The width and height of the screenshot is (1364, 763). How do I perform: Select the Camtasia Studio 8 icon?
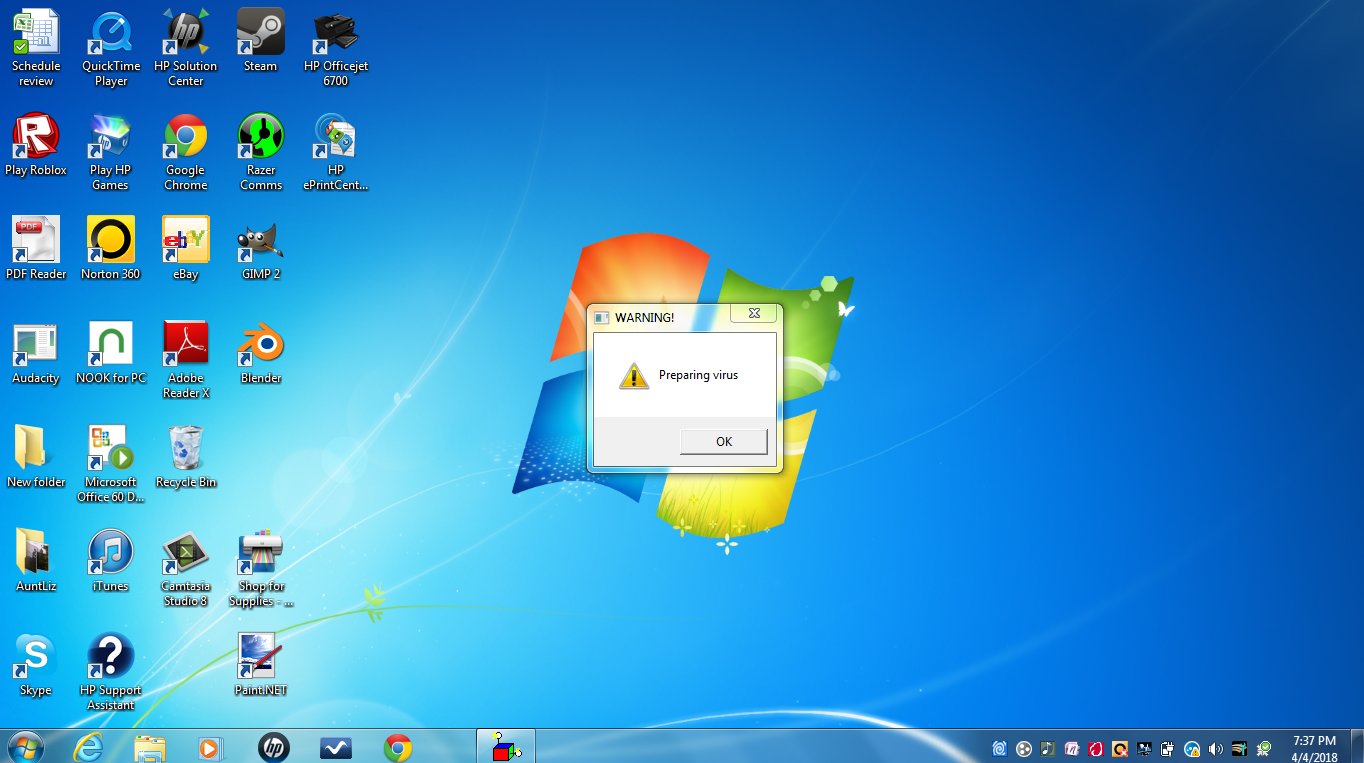click(186, 568)
